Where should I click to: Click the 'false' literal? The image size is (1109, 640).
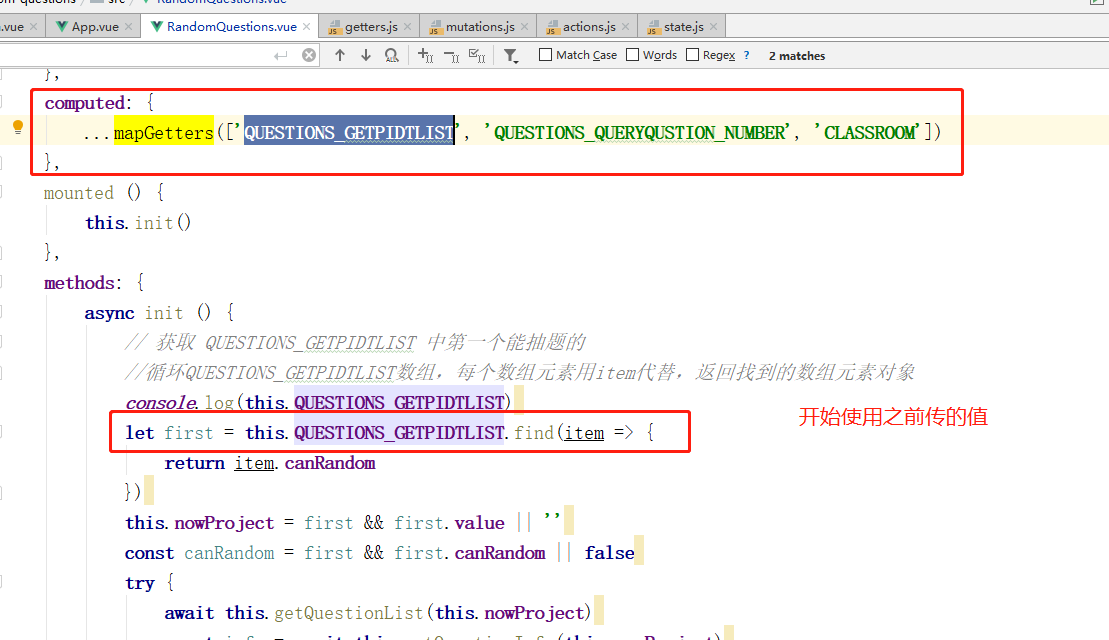click(609, 553)
